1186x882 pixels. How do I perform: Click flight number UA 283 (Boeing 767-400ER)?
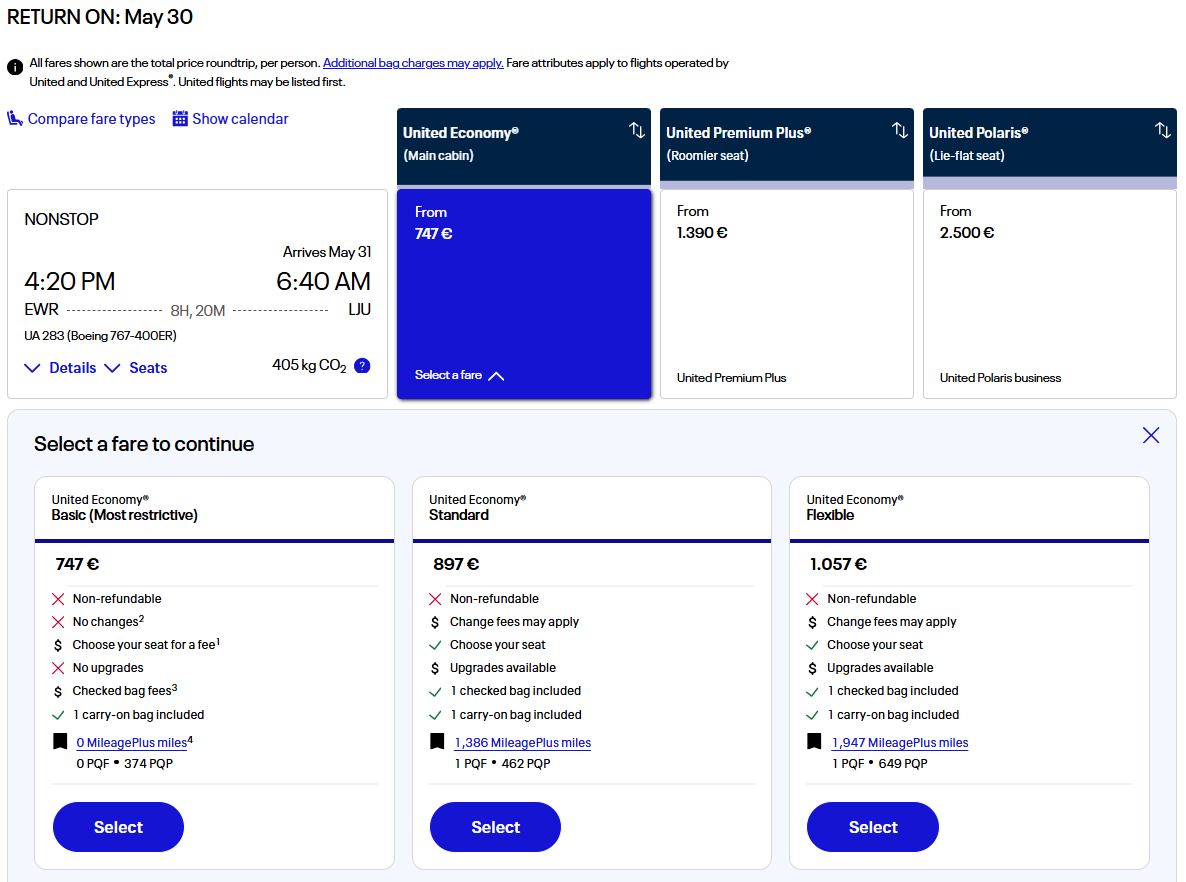[100, 335]
